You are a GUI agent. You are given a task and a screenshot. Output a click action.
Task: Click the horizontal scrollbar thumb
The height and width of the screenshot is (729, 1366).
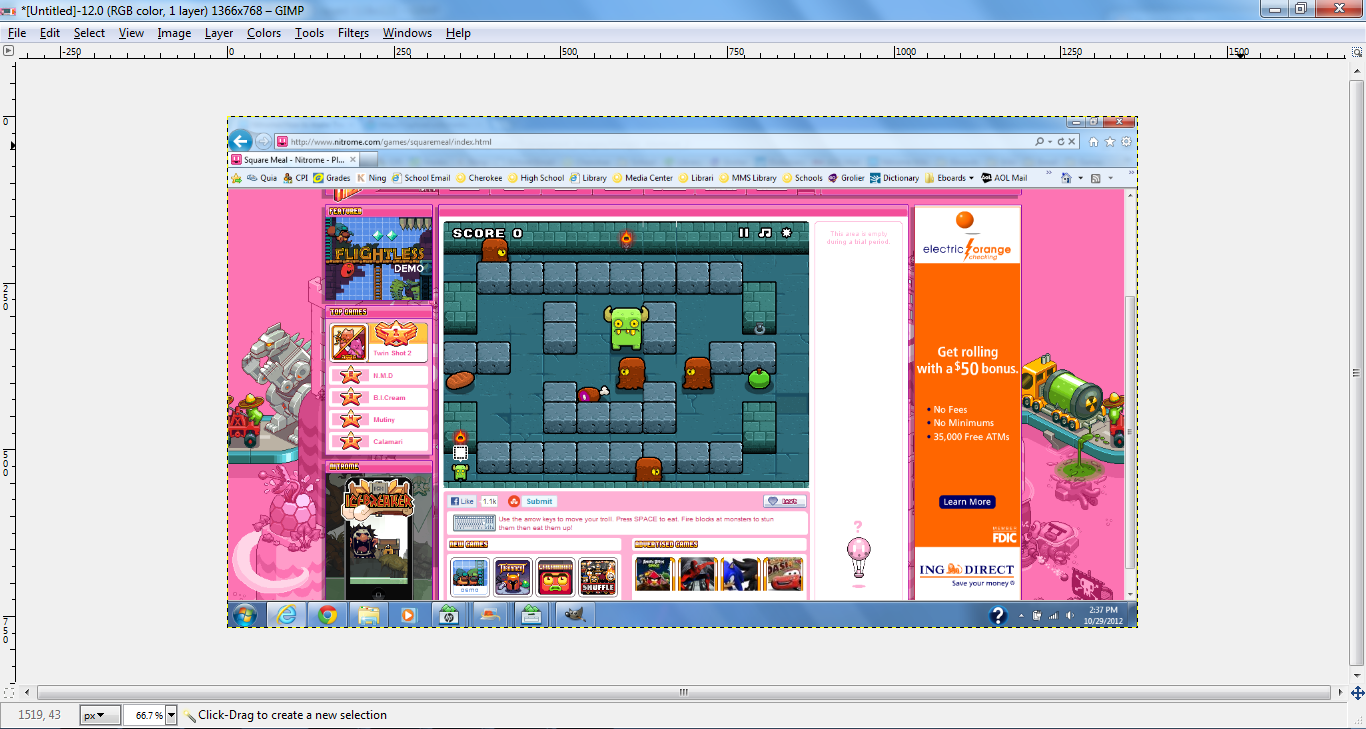(x=683, y=692)
